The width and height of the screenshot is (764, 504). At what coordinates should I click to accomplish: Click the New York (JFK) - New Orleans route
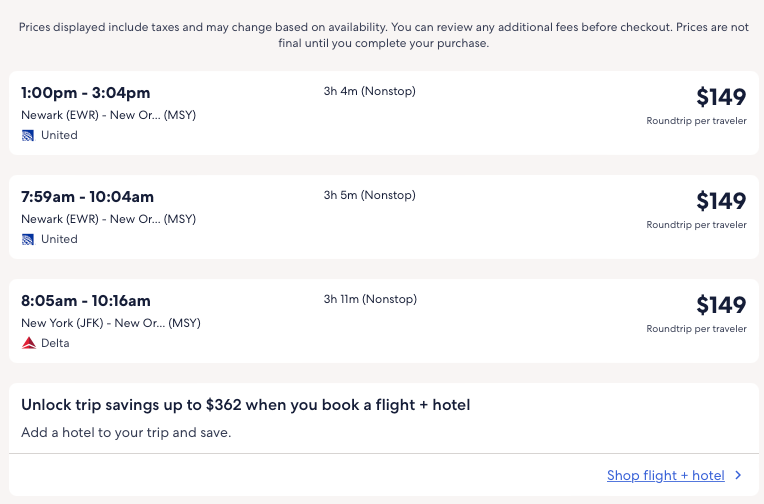(110, 323)
